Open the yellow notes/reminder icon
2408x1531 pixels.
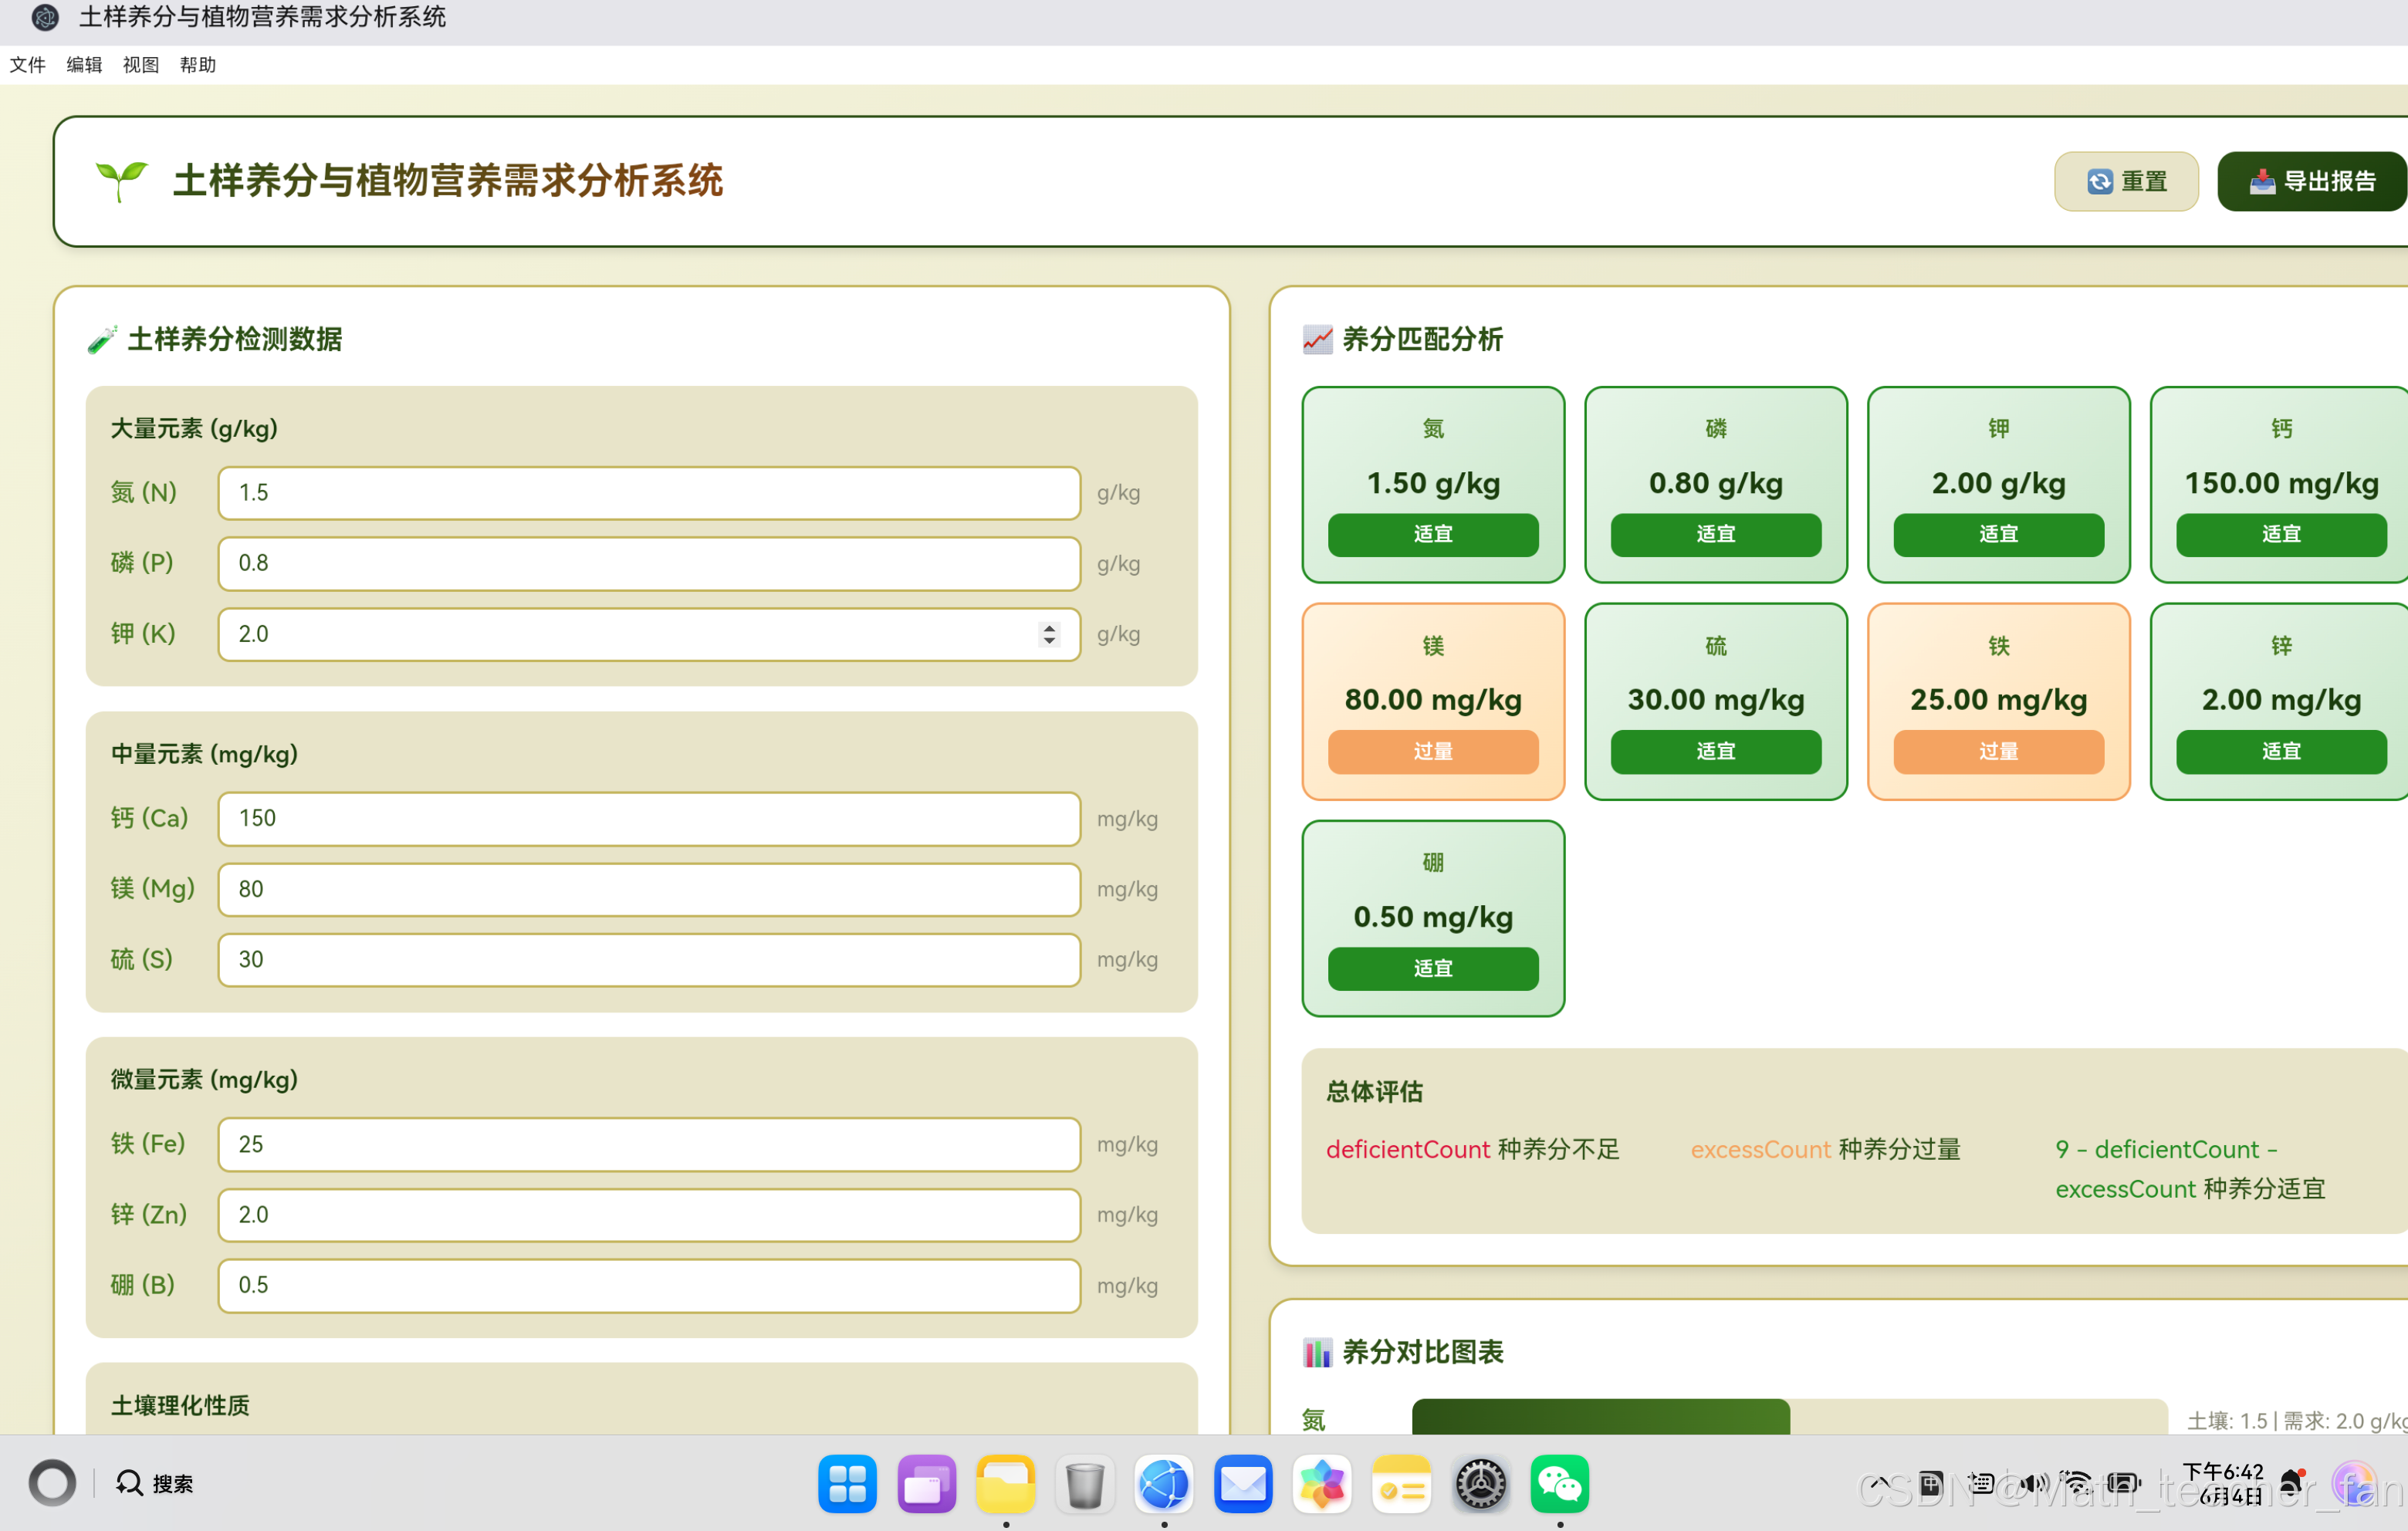click(1401, 1484)
